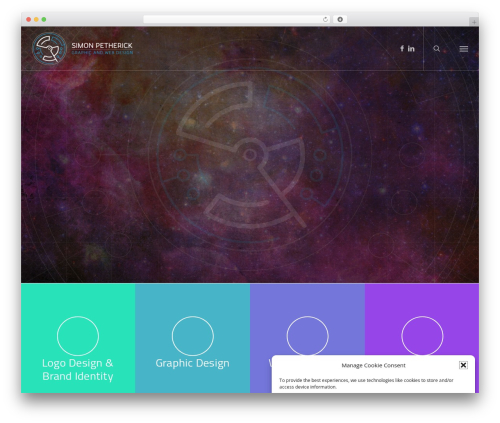
Task: Click the search magnifier icon
Action: click(x=436, y=49)
